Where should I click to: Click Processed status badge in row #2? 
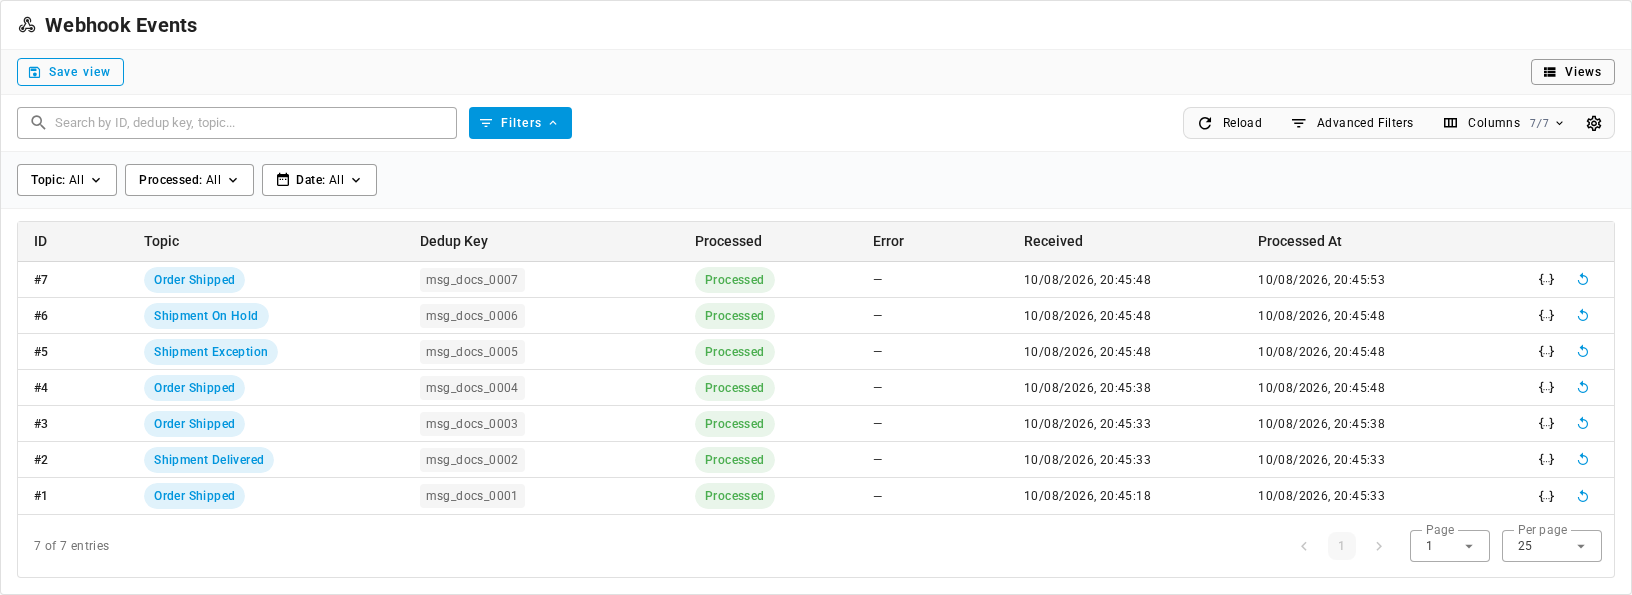(734, 460)
